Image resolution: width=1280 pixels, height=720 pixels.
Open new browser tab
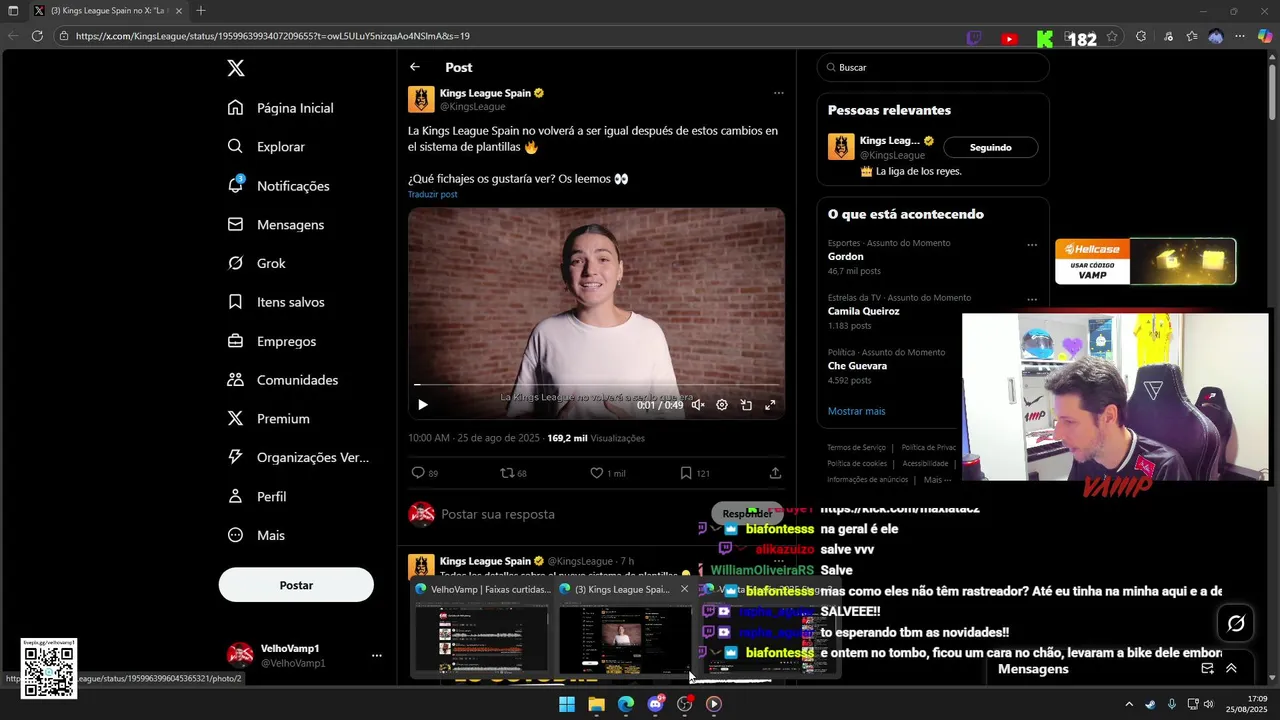pyautogui.click(x=201, y=11)
